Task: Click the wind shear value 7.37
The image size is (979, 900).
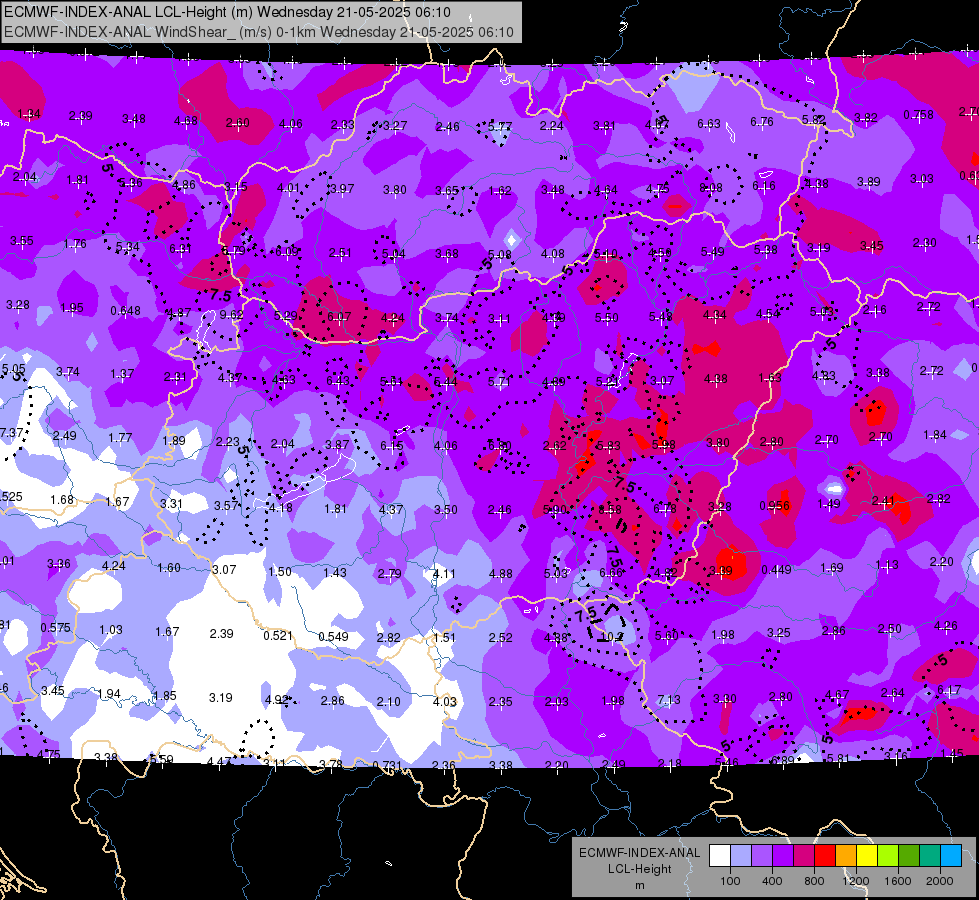Action: [x=11, y=432]
